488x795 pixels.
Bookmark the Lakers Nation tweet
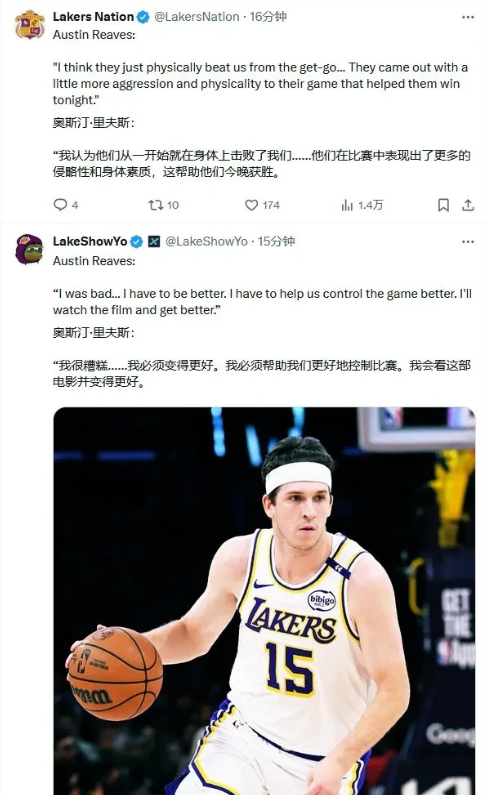point(443,205)
